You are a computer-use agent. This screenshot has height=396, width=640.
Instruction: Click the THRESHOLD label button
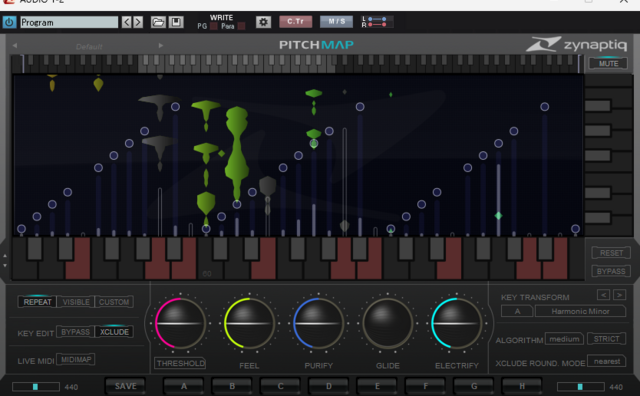[x=180, y=363]
